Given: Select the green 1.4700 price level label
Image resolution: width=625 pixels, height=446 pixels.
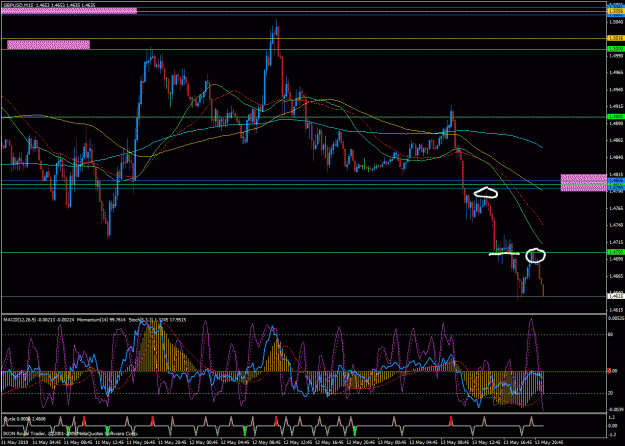Looking at the screenshot, I should pyautogui.click(x=615, y=252).
